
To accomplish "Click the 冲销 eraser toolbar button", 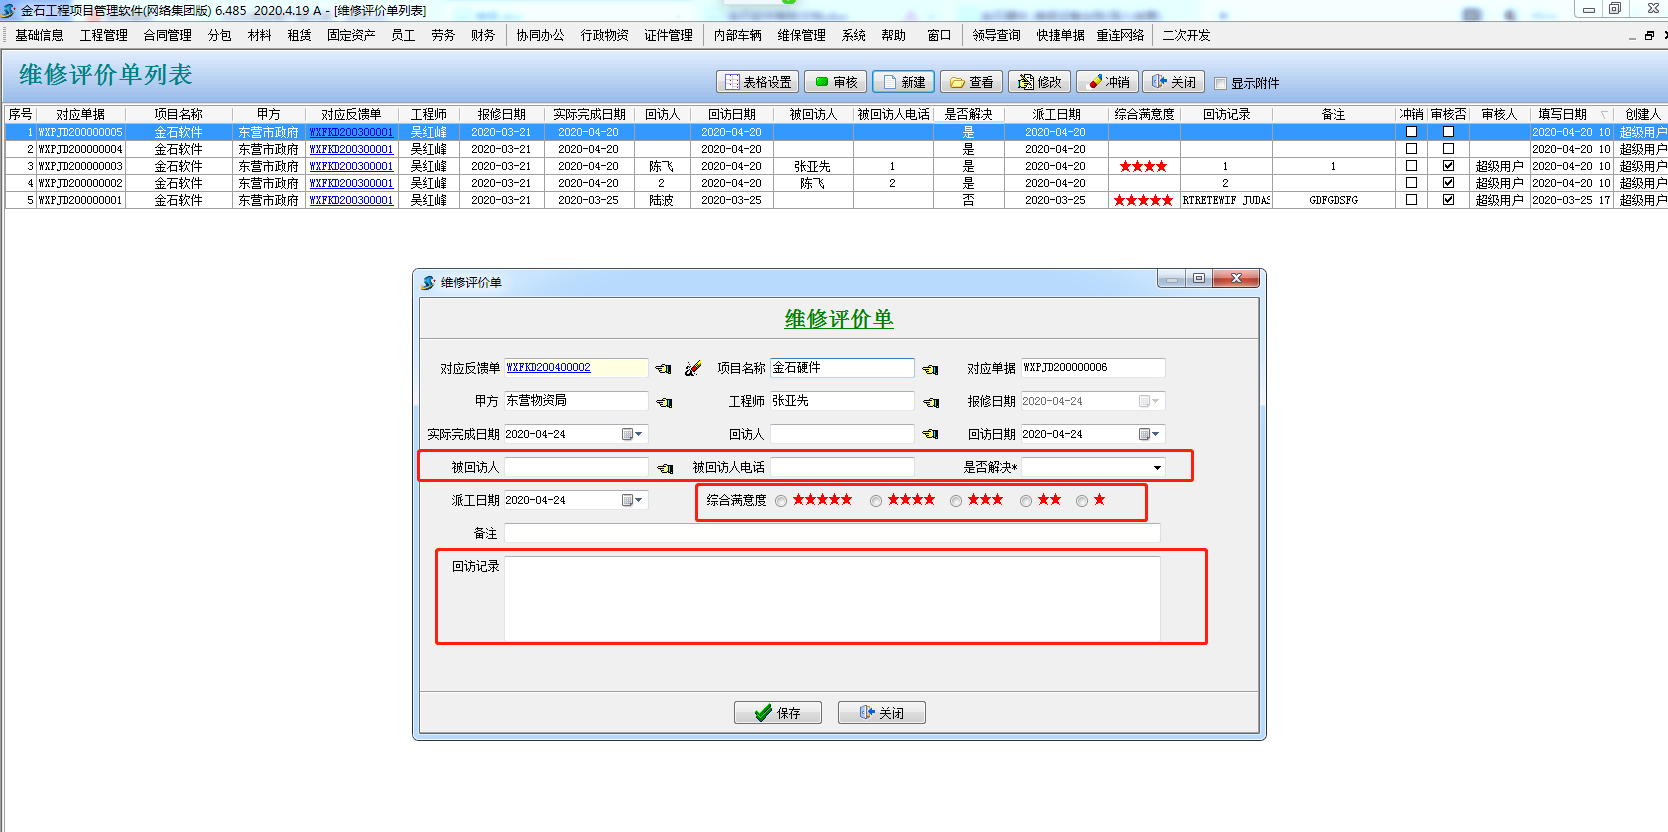I will 1108,82.
